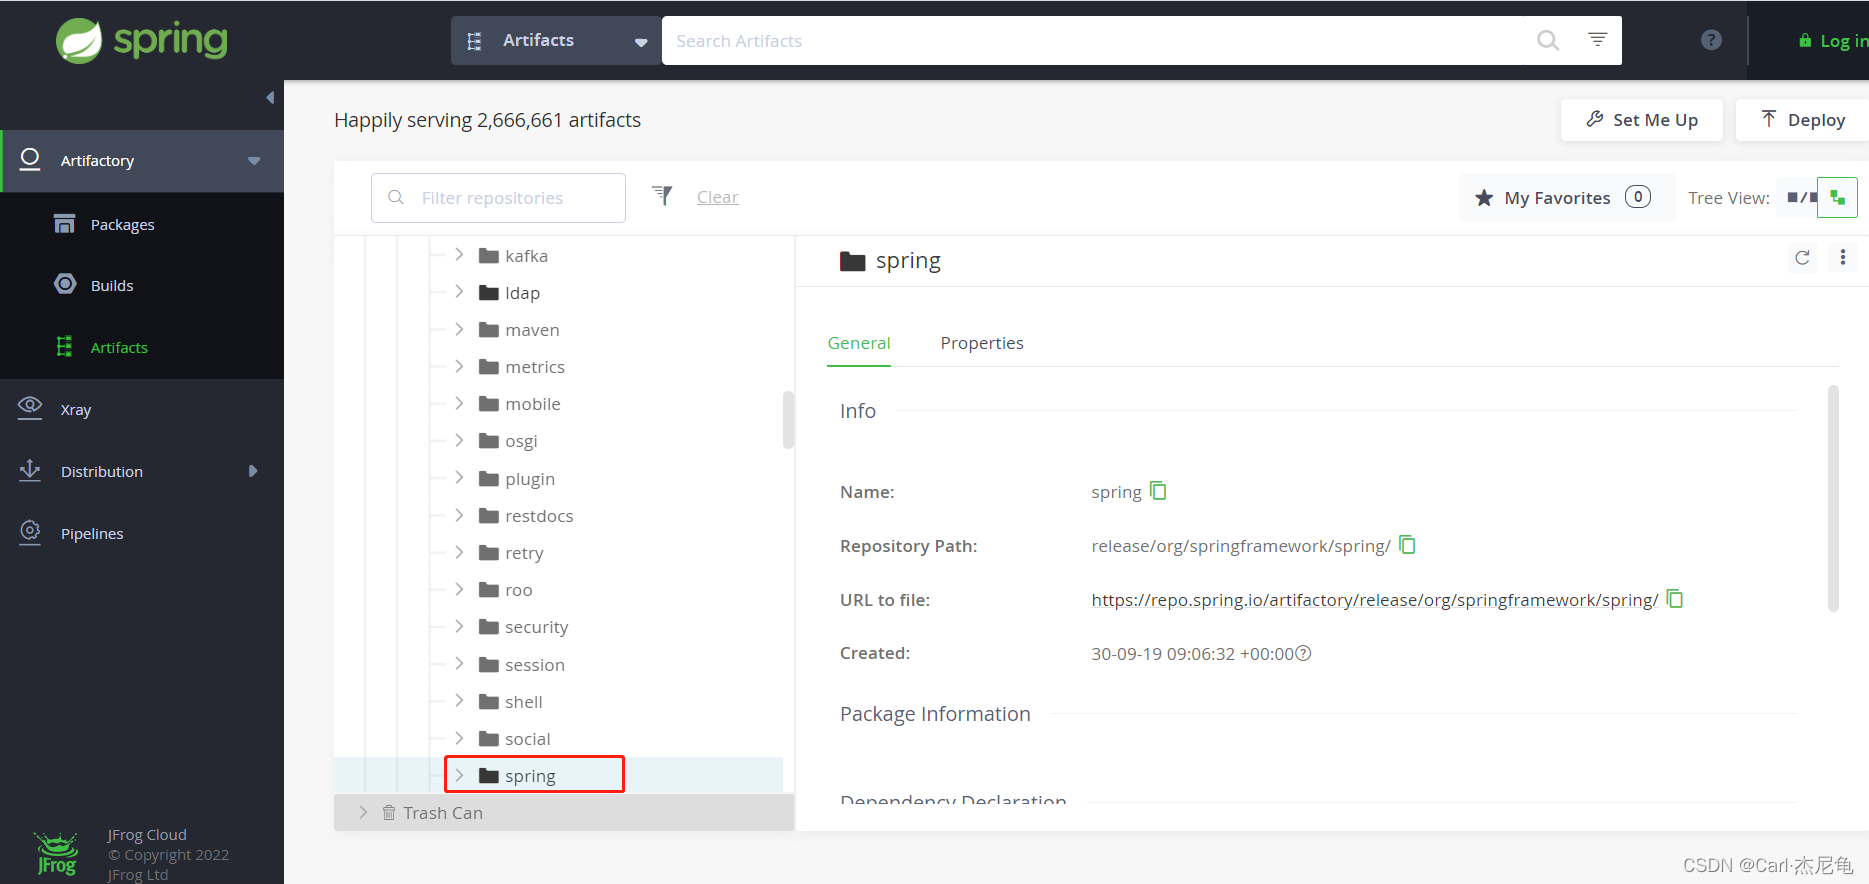Click the Xray eye icon
This screenshot has width=1869, height=884.
point(30,407)
